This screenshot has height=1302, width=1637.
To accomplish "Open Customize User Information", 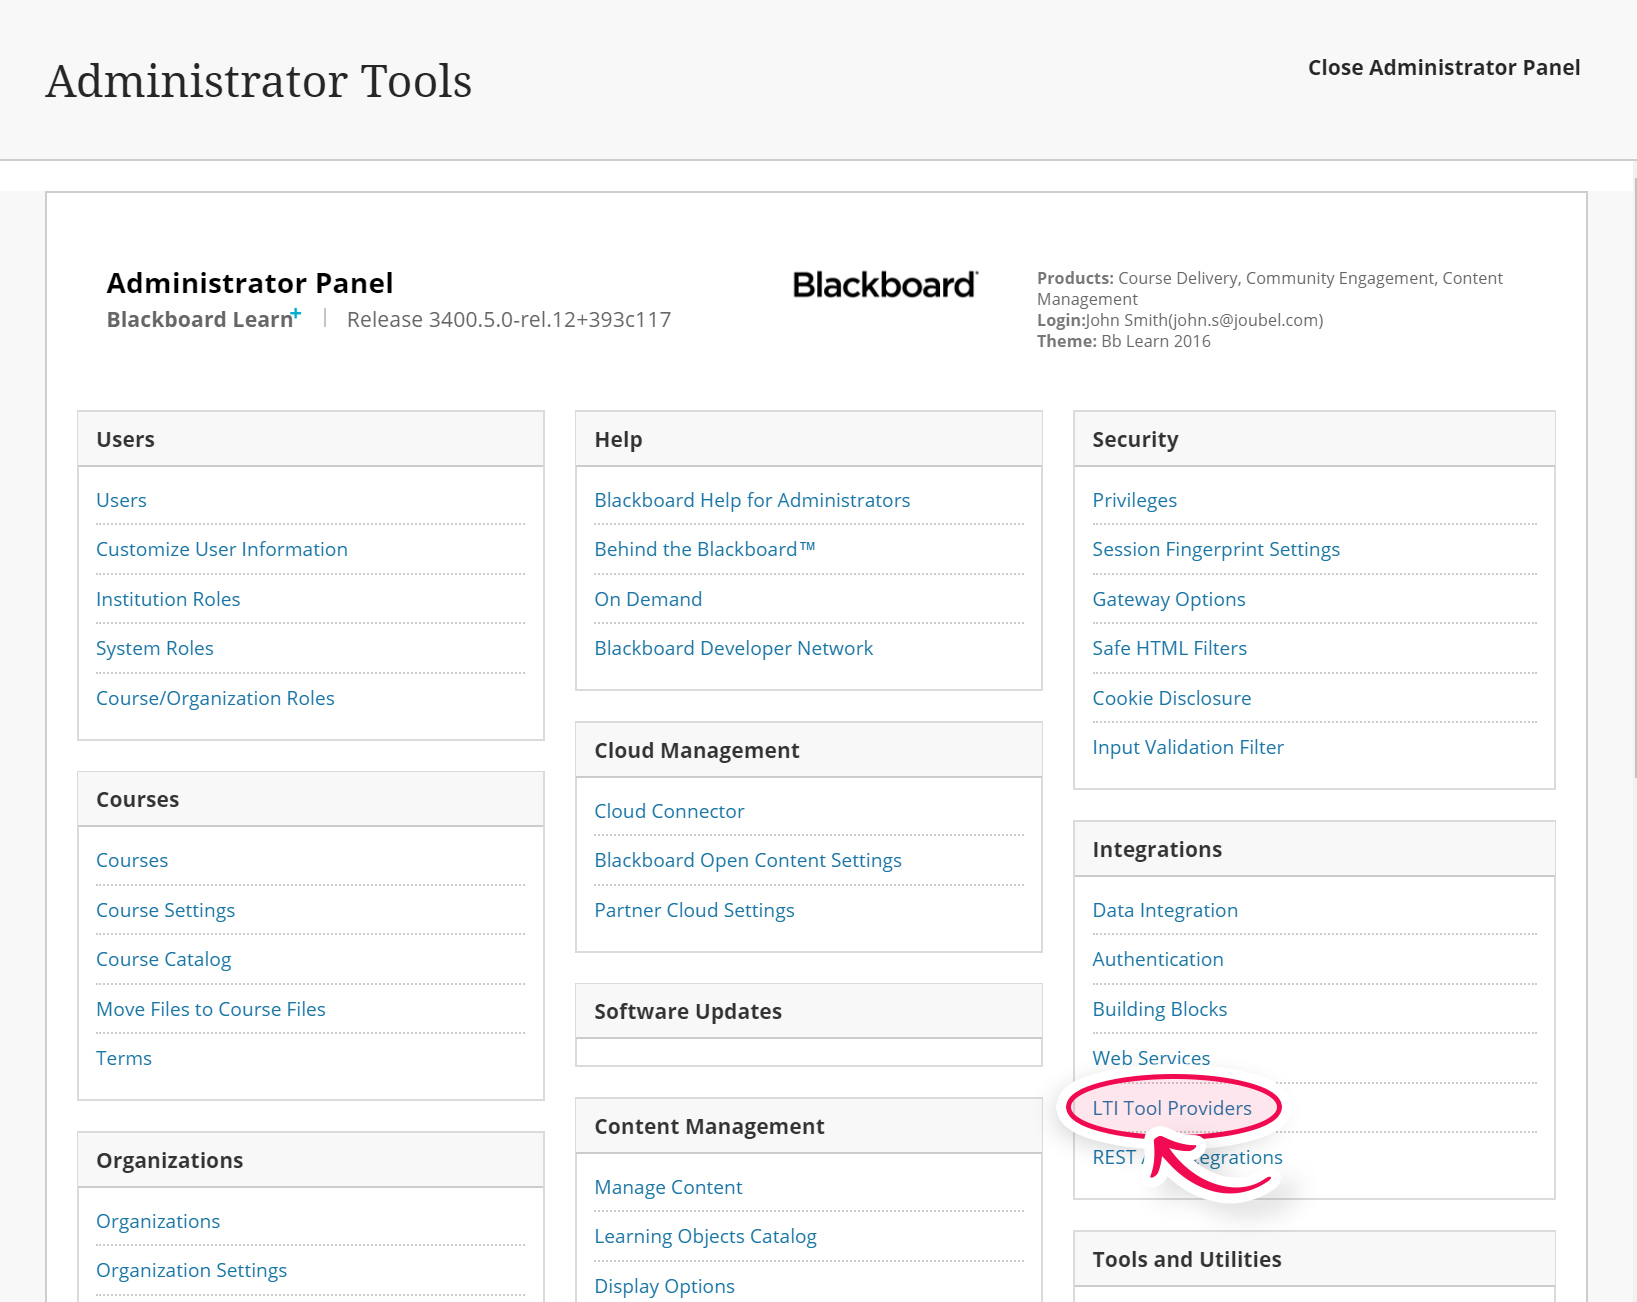I will coord(222,549).
